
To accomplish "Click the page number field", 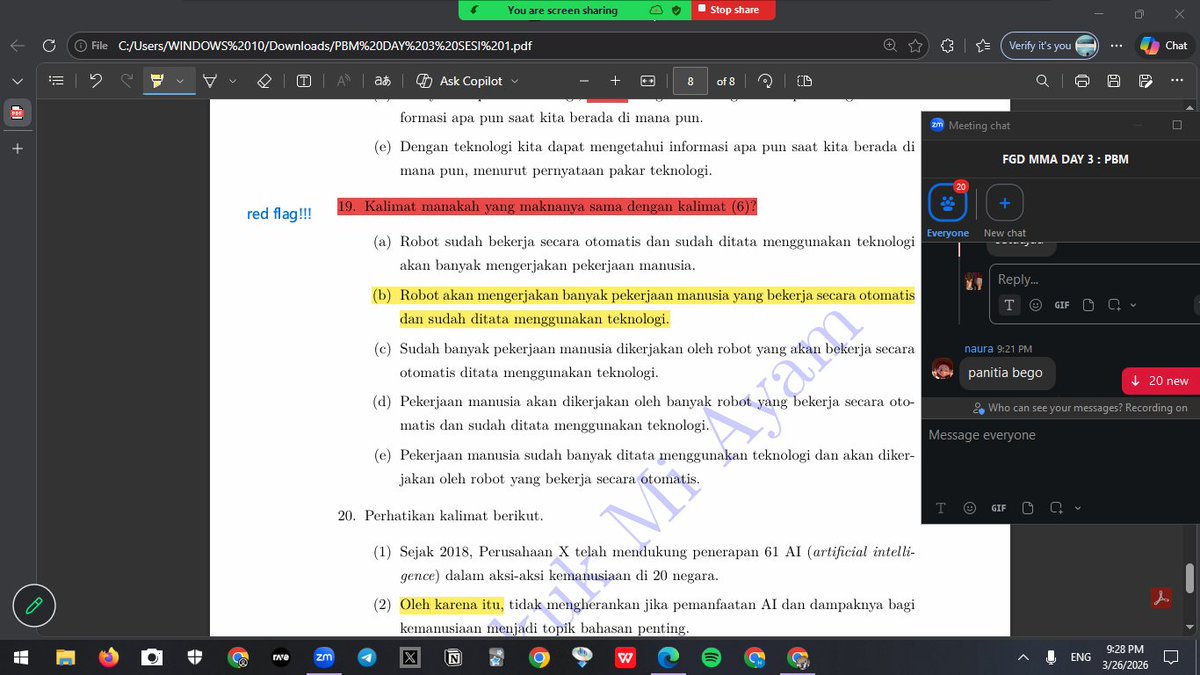I will (690, 81).
